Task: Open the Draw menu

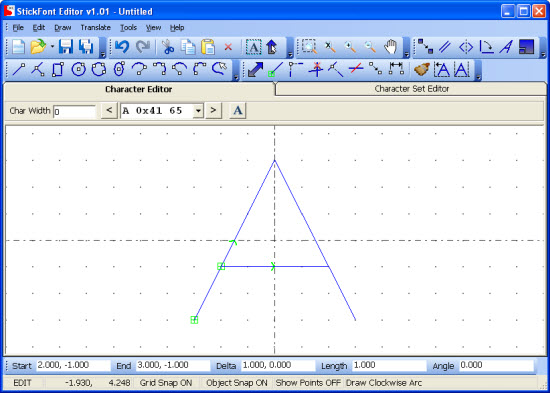Action: pyautogui.click(x=63, y=28)
